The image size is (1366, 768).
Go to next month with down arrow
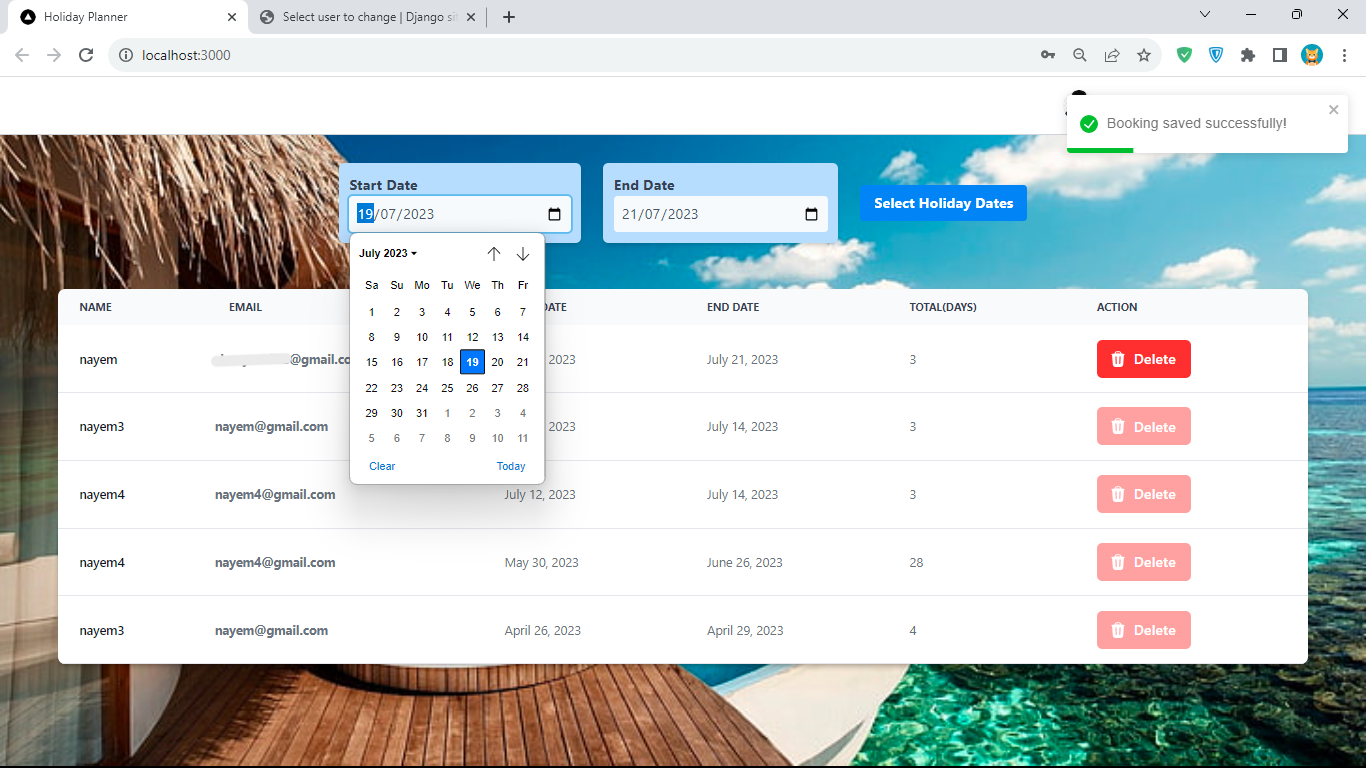click(x=523, y=254)
